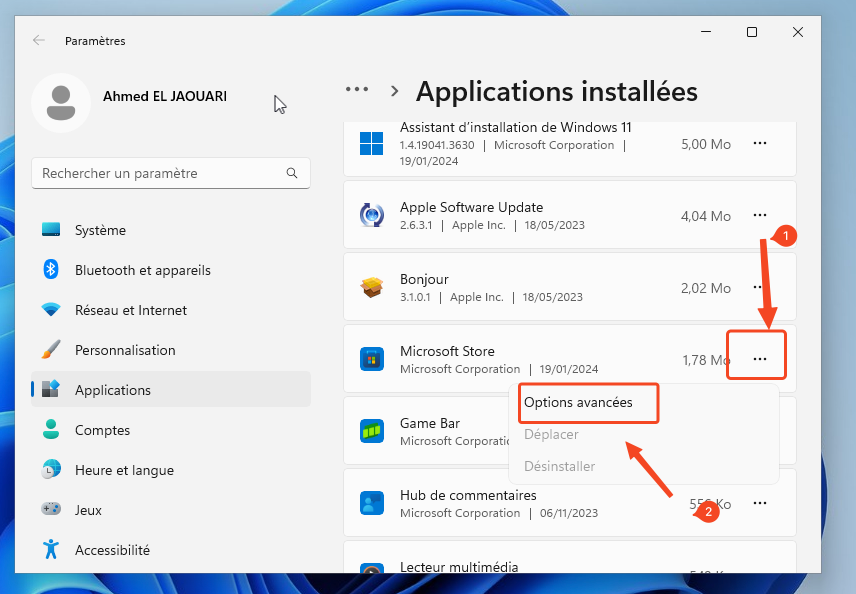Image resolution: width=856 pixels, height=594 pixels.
Task: Expand the breadcrumb ellipsis near Applications installées
Action: pyautogui.click(x=357, y=89)
